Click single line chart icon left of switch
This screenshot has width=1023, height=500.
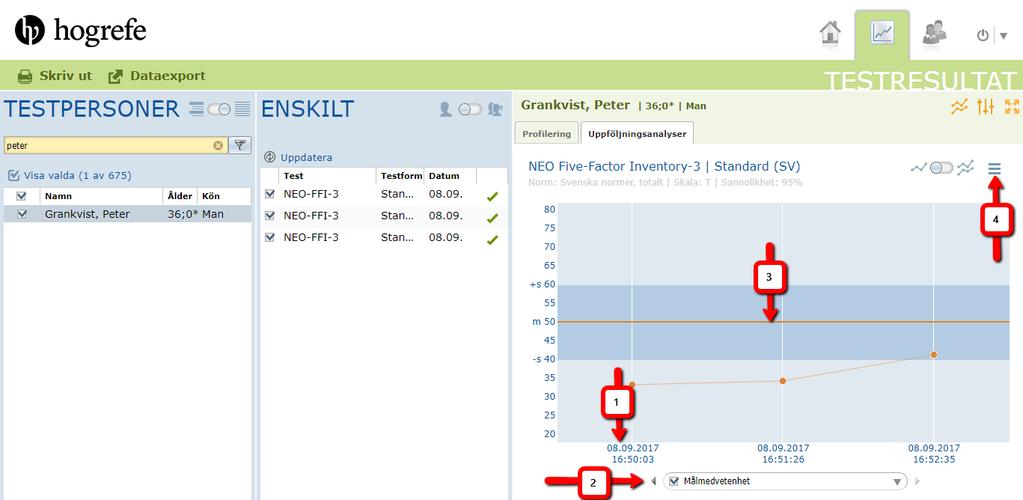tap(919, 168)
